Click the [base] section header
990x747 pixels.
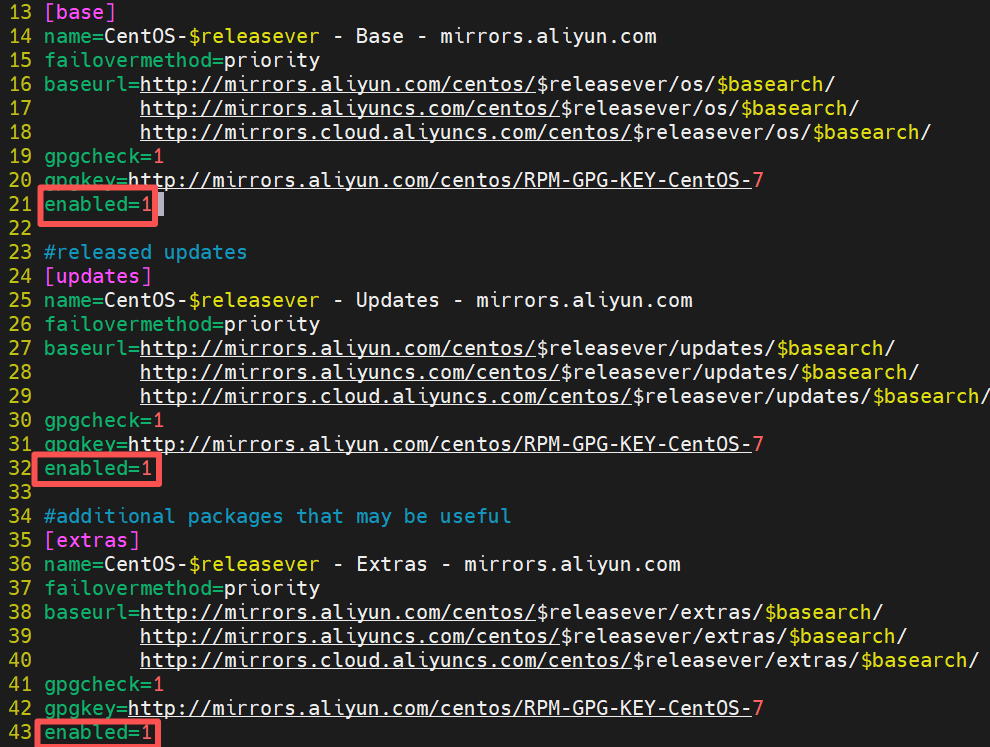80,12
